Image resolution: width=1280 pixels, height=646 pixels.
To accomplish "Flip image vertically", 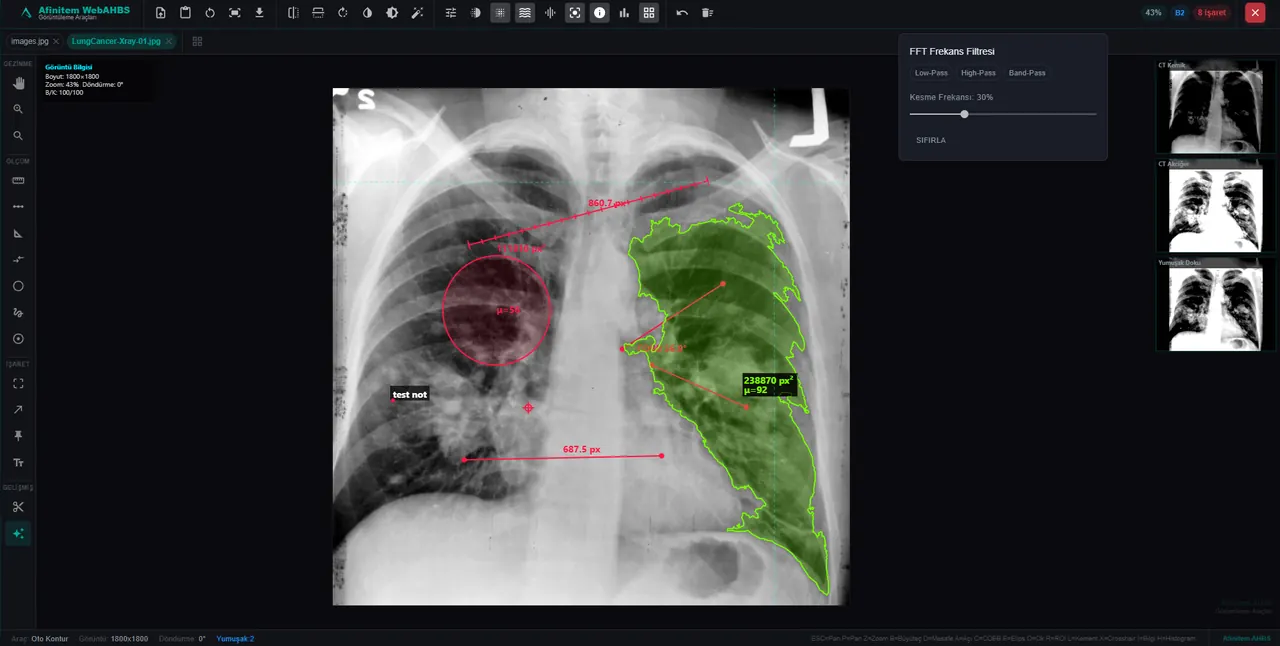I will point(318,13).
